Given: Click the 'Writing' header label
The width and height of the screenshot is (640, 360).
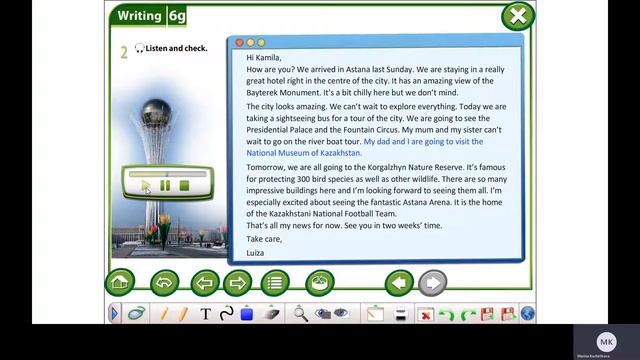Looking at the screenshot, I should click(x=140, y=16).
